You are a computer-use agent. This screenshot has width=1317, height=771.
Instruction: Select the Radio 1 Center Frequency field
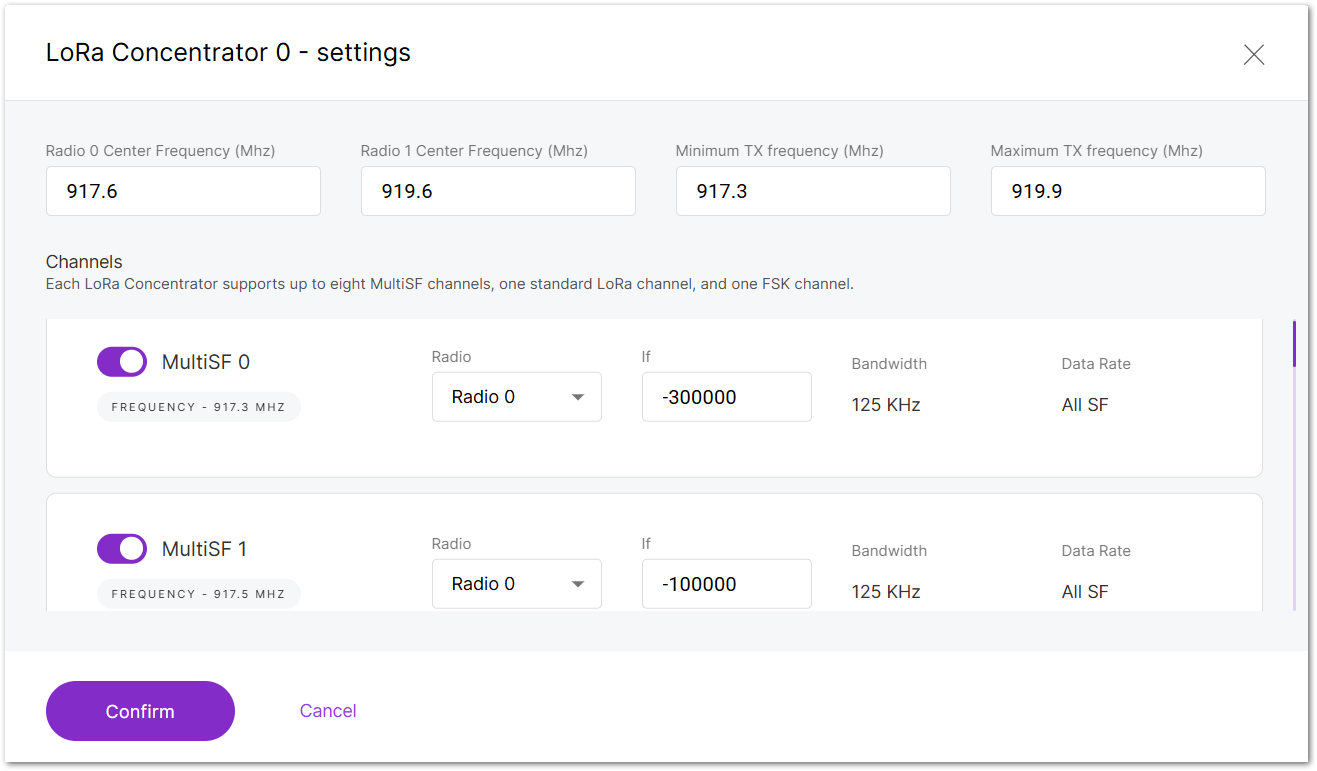[x=498, y=190]
